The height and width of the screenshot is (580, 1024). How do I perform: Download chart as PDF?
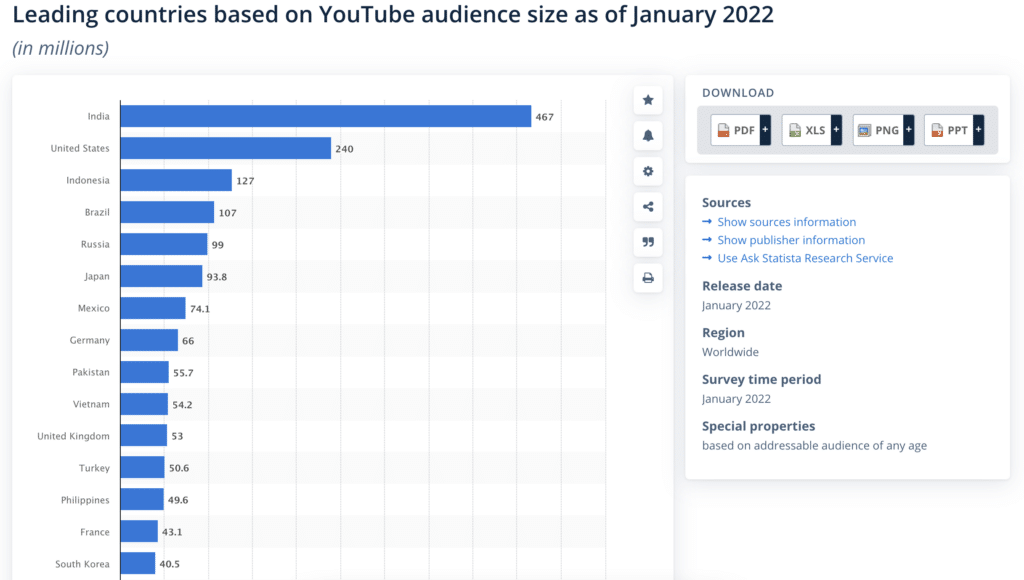[735, 130]
